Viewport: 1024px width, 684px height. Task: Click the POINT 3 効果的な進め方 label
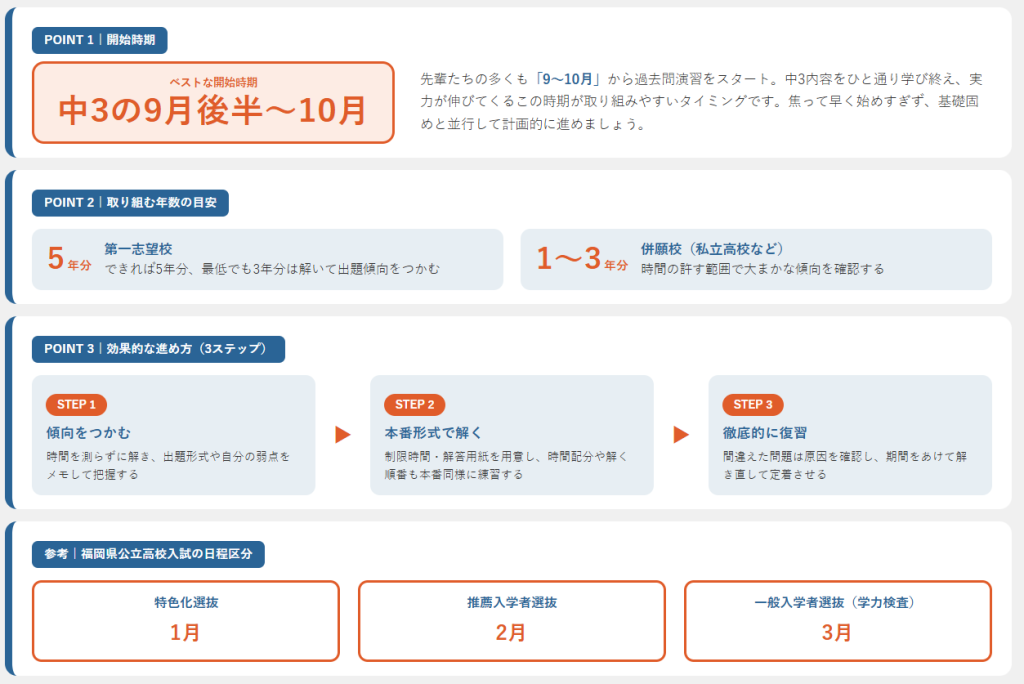[158, 349]
